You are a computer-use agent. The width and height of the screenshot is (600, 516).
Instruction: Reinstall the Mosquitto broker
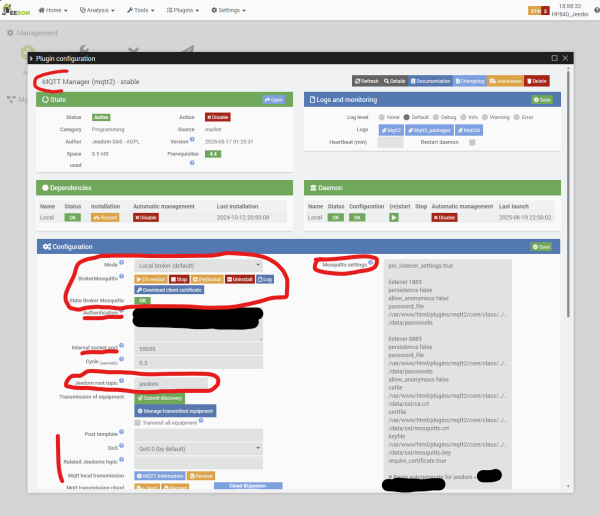coord(207,279)
